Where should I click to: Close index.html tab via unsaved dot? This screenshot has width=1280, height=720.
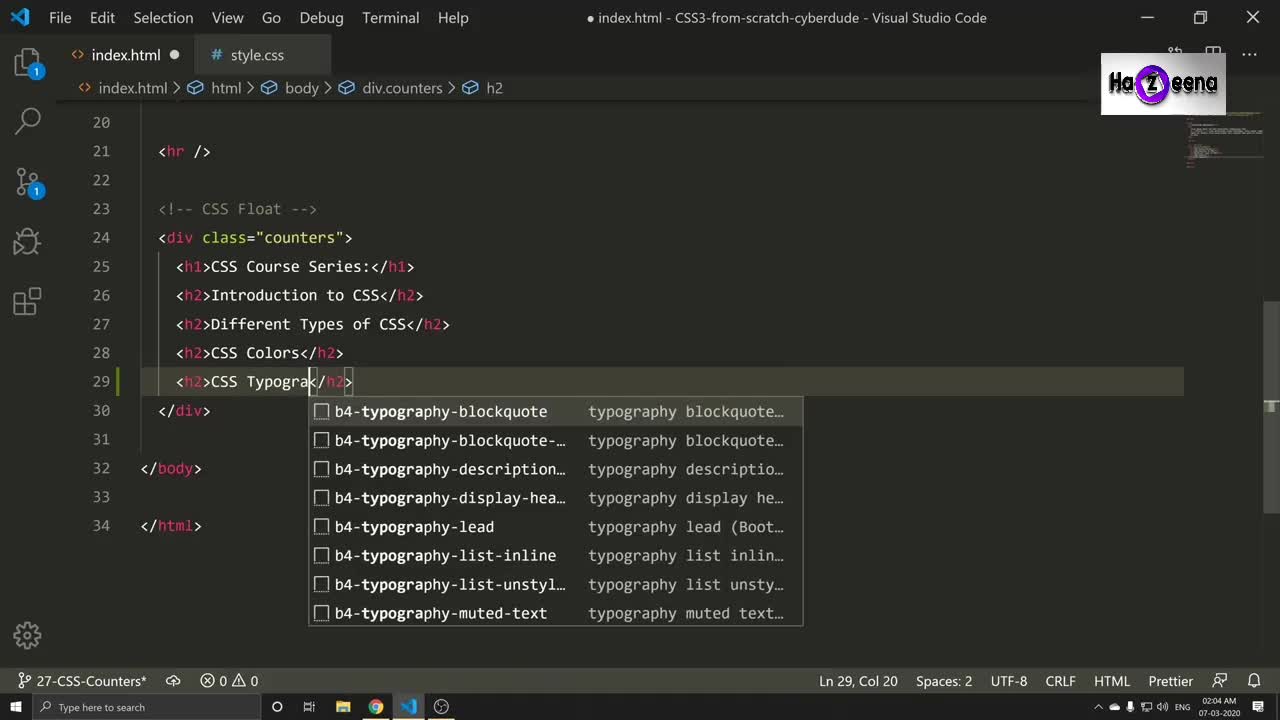(175, 55)
